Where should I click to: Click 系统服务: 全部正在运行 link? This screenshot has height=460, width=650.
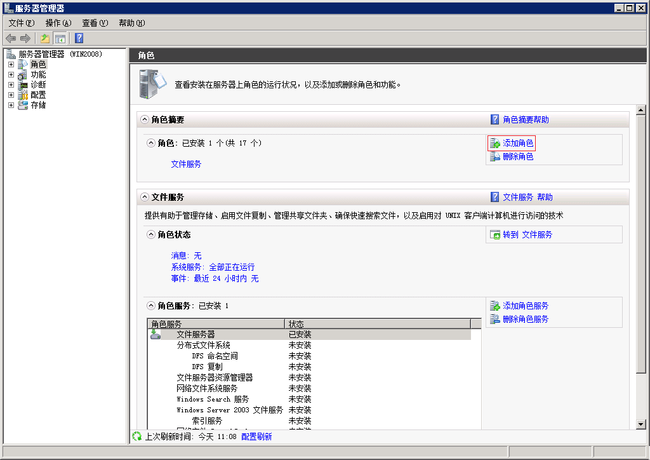tap(213, 267)
